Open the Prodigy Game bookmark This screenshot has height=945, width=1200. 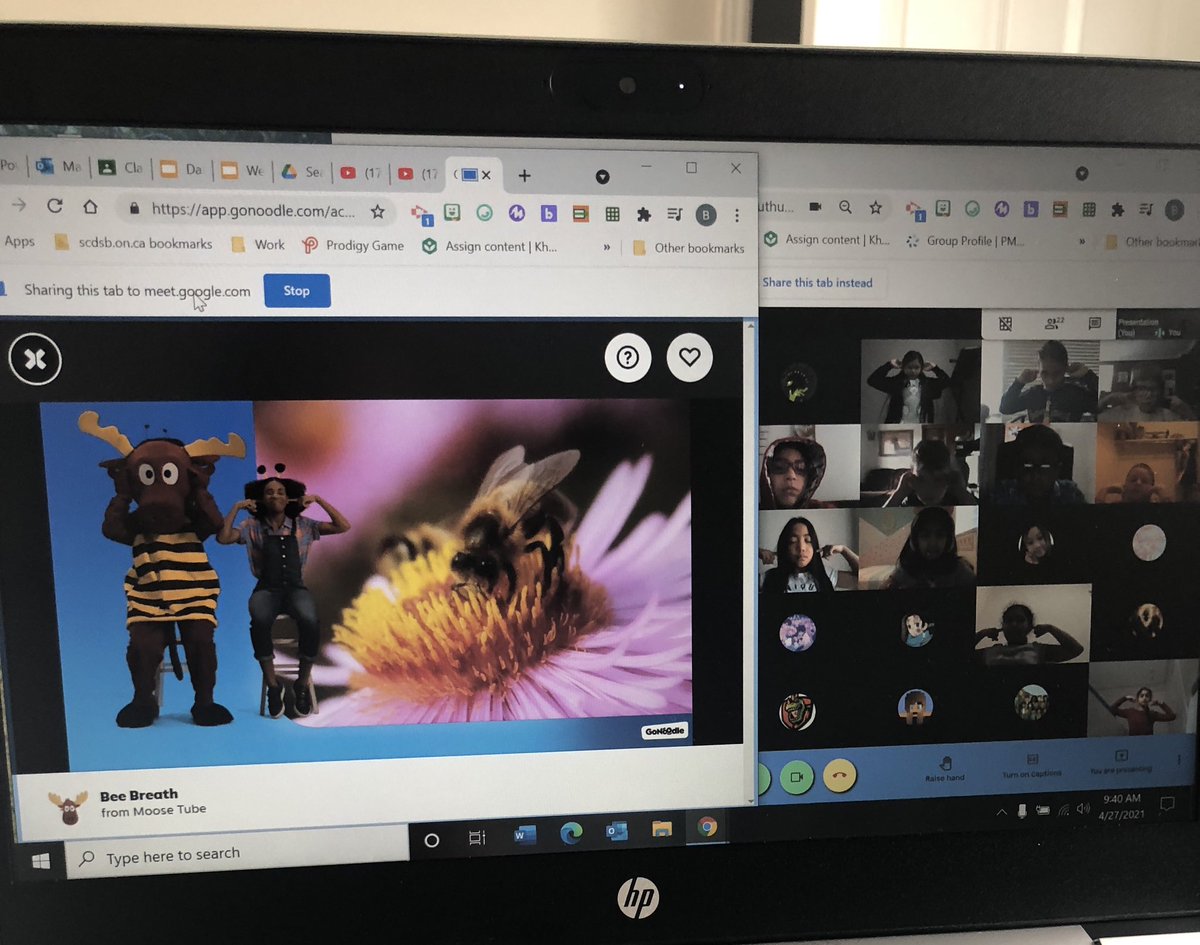353,245
